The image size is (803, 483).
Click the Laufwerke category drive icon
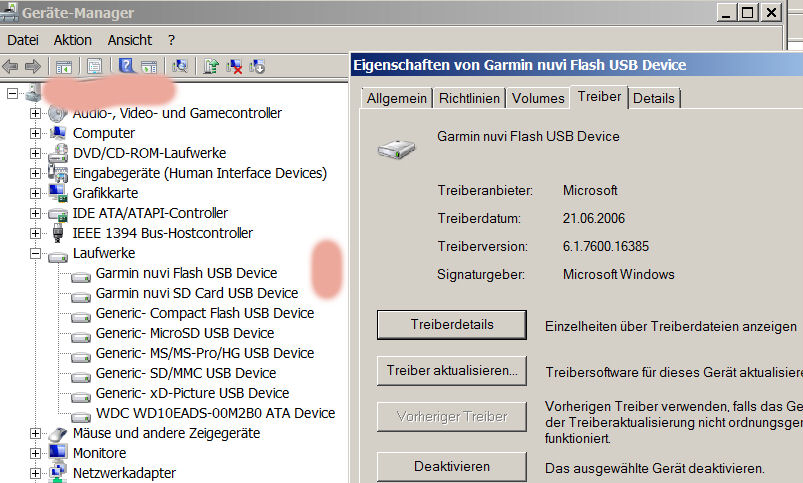pos(58,255)
